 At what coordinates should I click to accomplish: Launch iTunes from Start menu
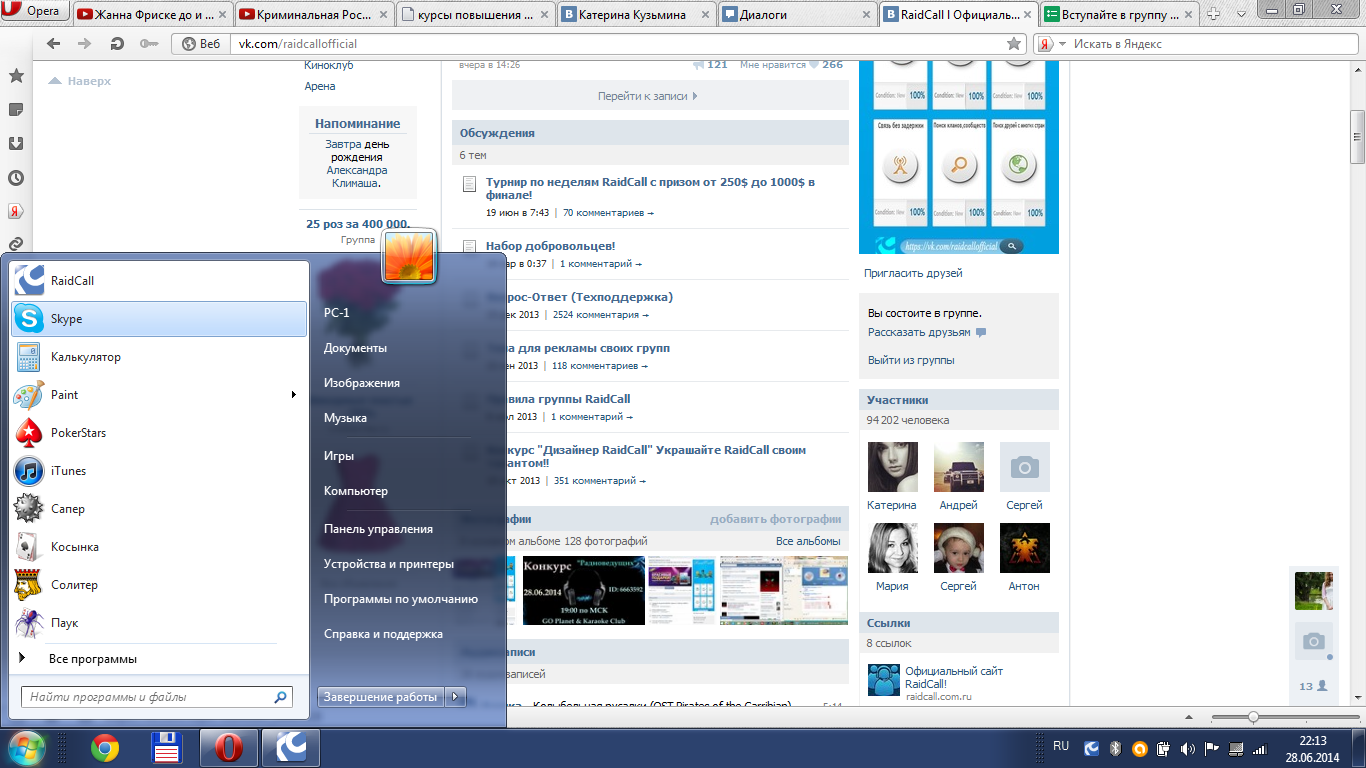tap(159, 471)
